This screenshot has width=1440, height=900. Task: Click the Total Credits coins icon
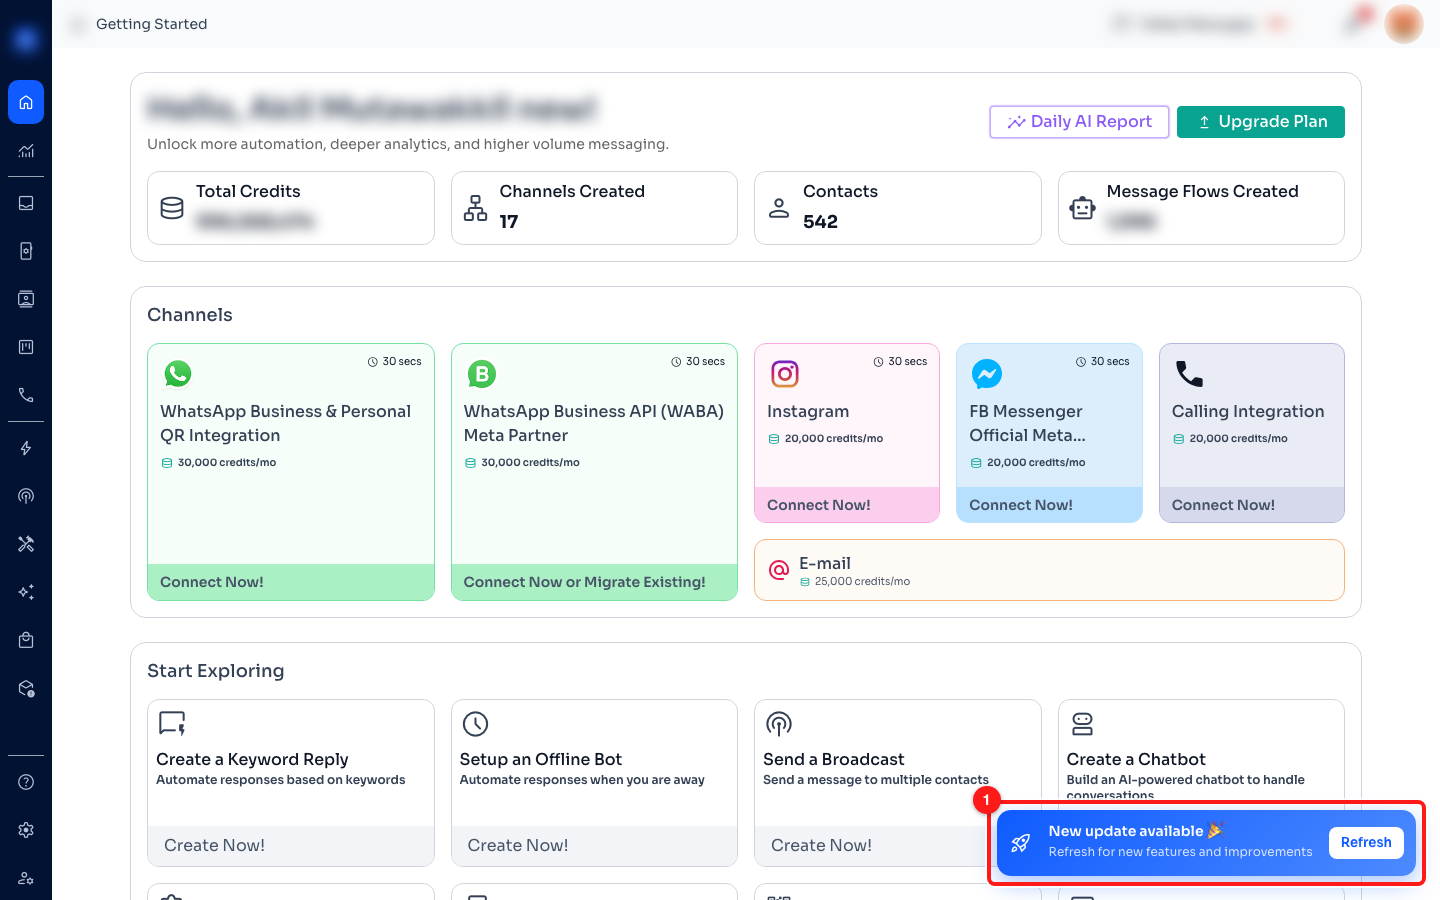tap(172, 208)
